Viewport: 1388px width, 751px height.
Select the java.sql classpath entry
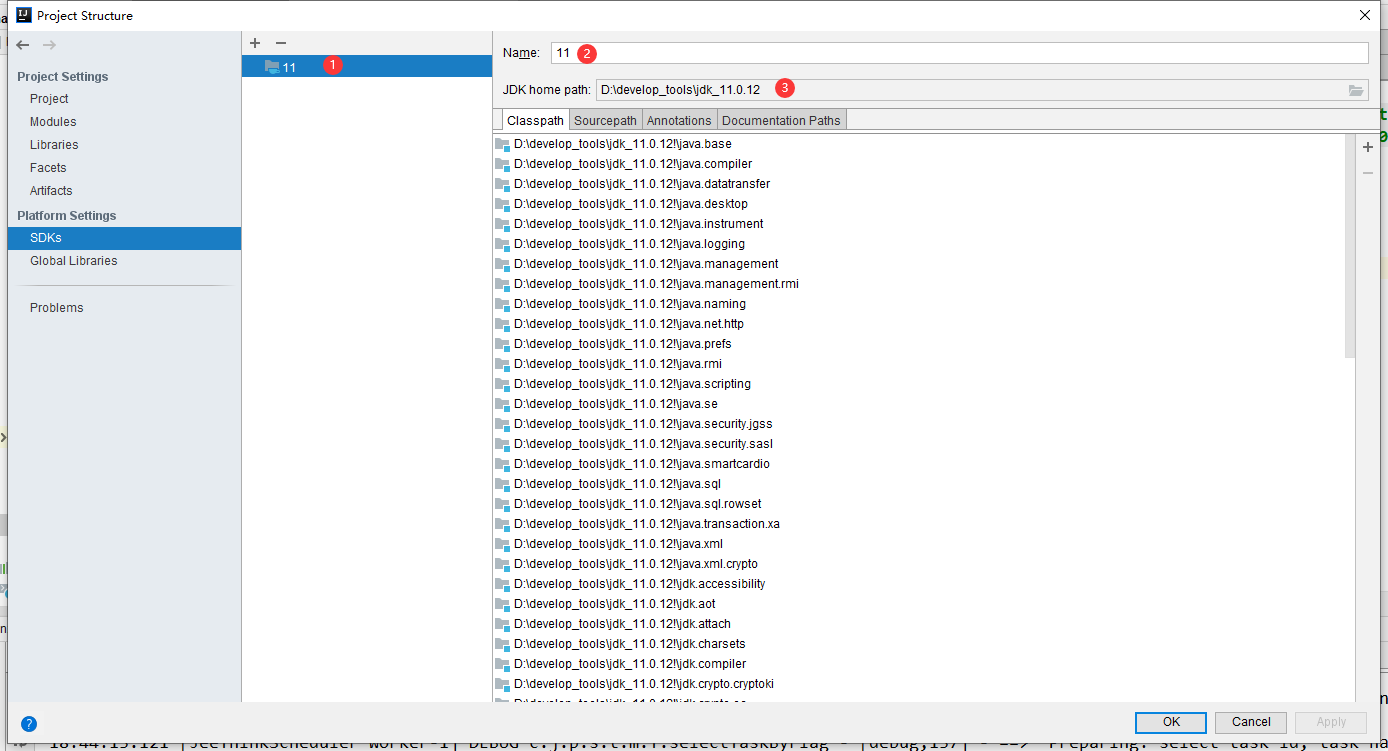click(x=607, y=484)
